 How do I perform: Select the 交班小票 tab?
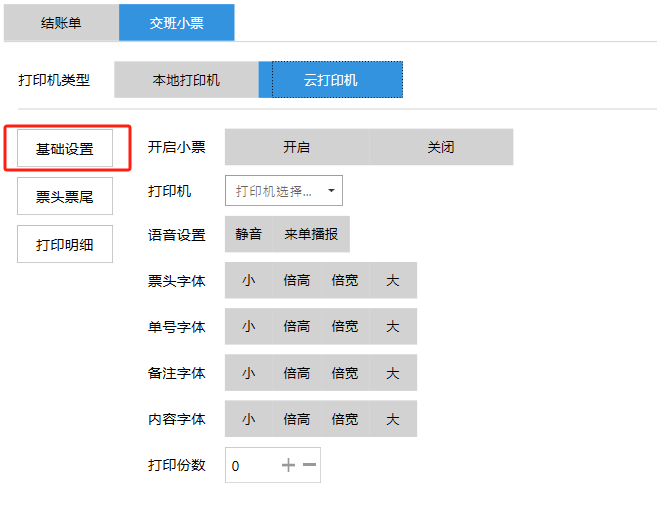coord(177,22)
